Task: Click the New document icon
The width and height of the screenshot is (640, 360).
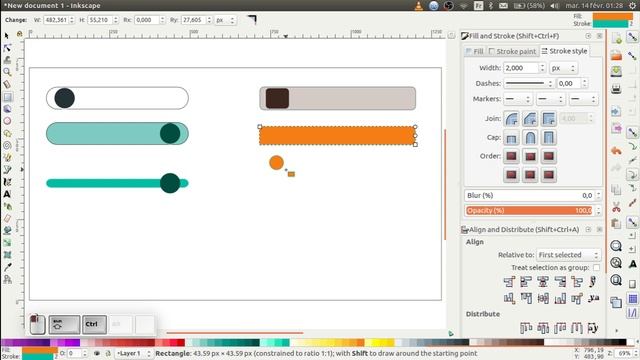Action: [616, 38]
